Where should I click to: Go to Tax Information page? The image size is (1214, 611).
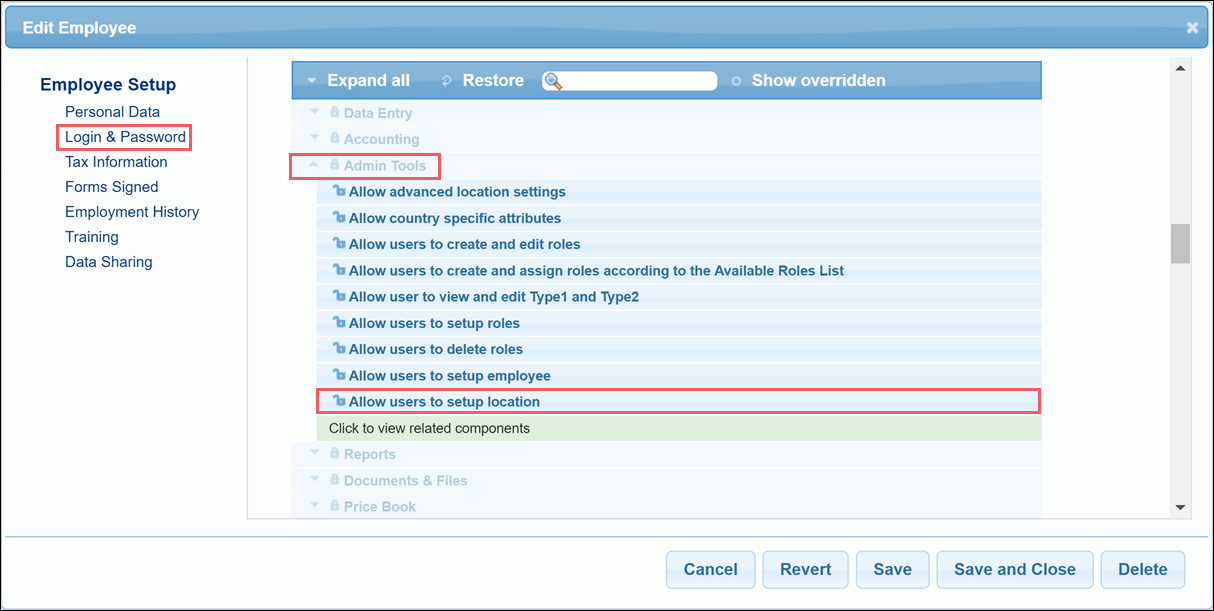[116, 162]
